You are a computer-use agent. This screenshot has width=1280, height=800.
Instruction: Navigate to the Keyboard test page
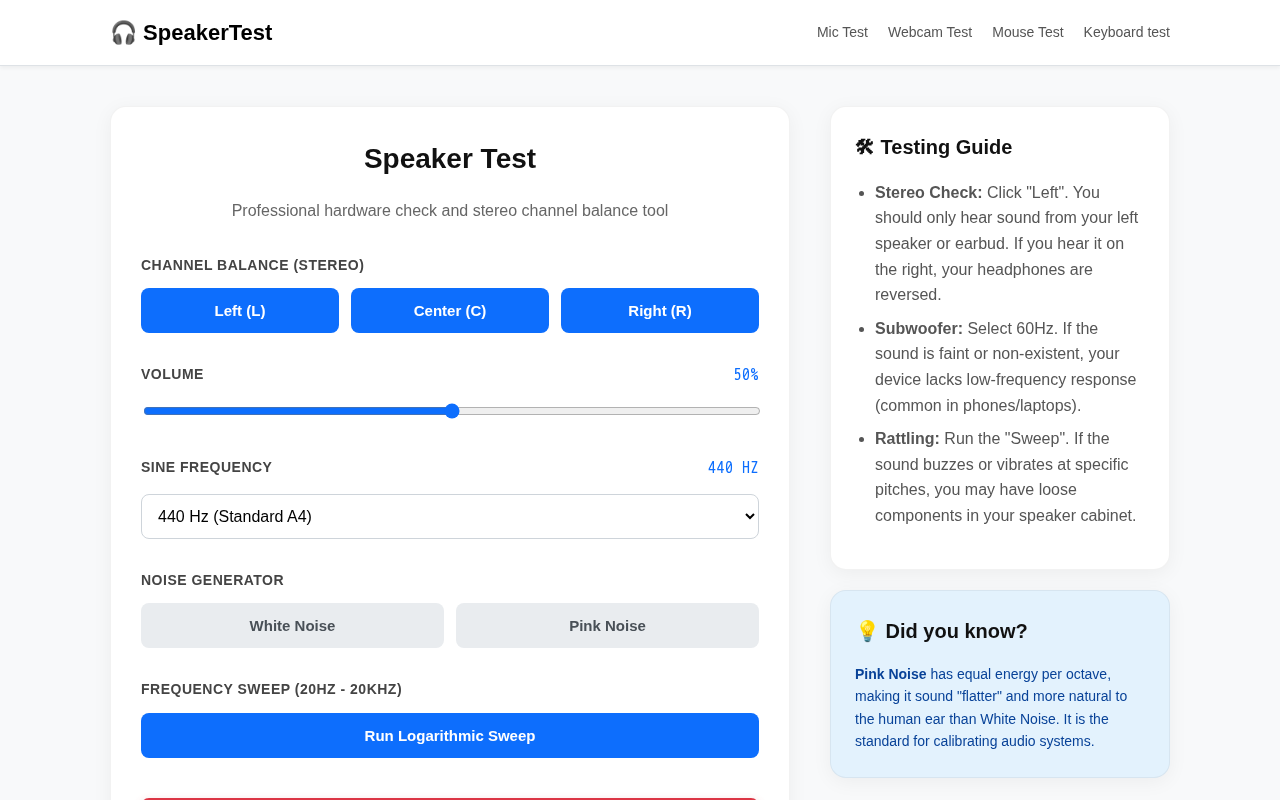[1127, 32]
